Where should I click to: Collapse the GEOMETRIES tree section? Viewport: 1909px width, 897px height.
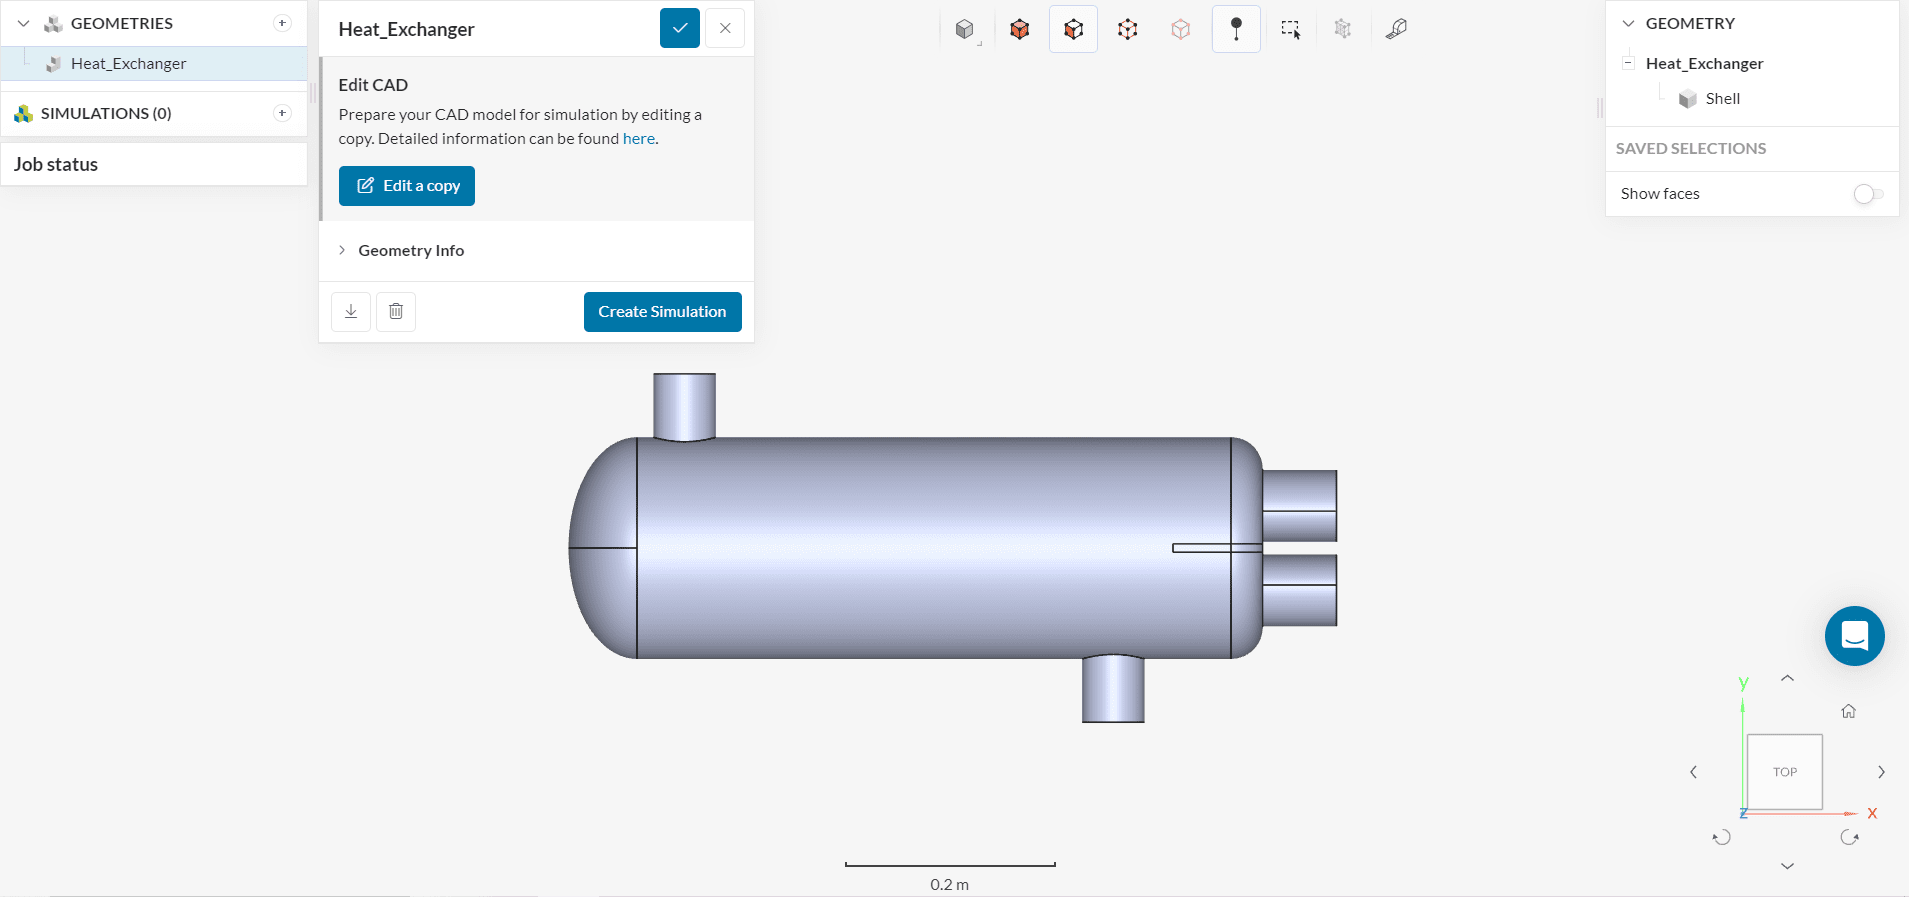pos(24,23)
